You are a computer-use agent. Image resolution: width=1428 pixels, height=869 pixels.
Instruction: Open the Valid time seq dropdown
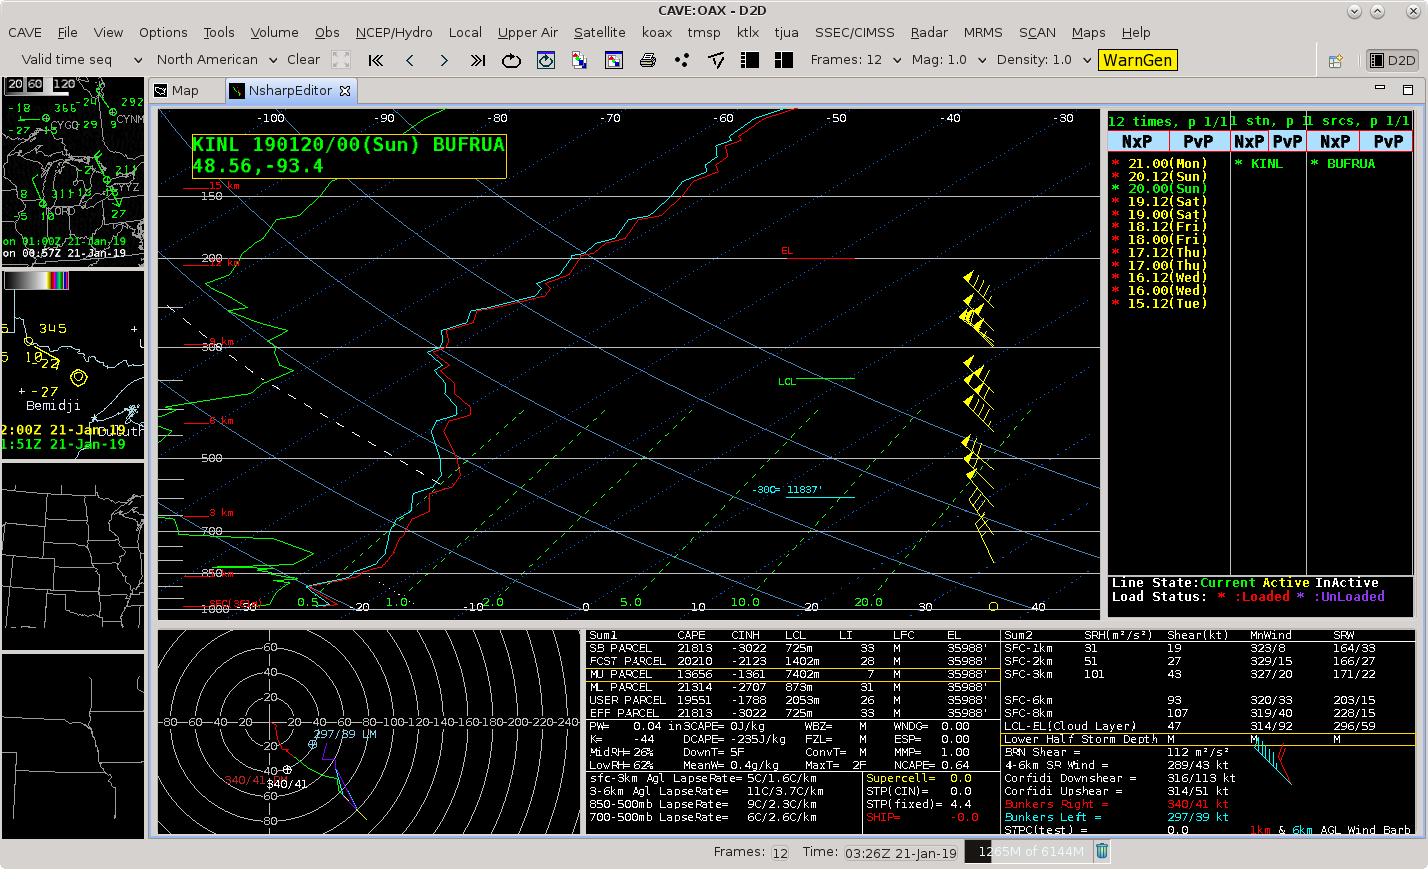pos(82,60)
